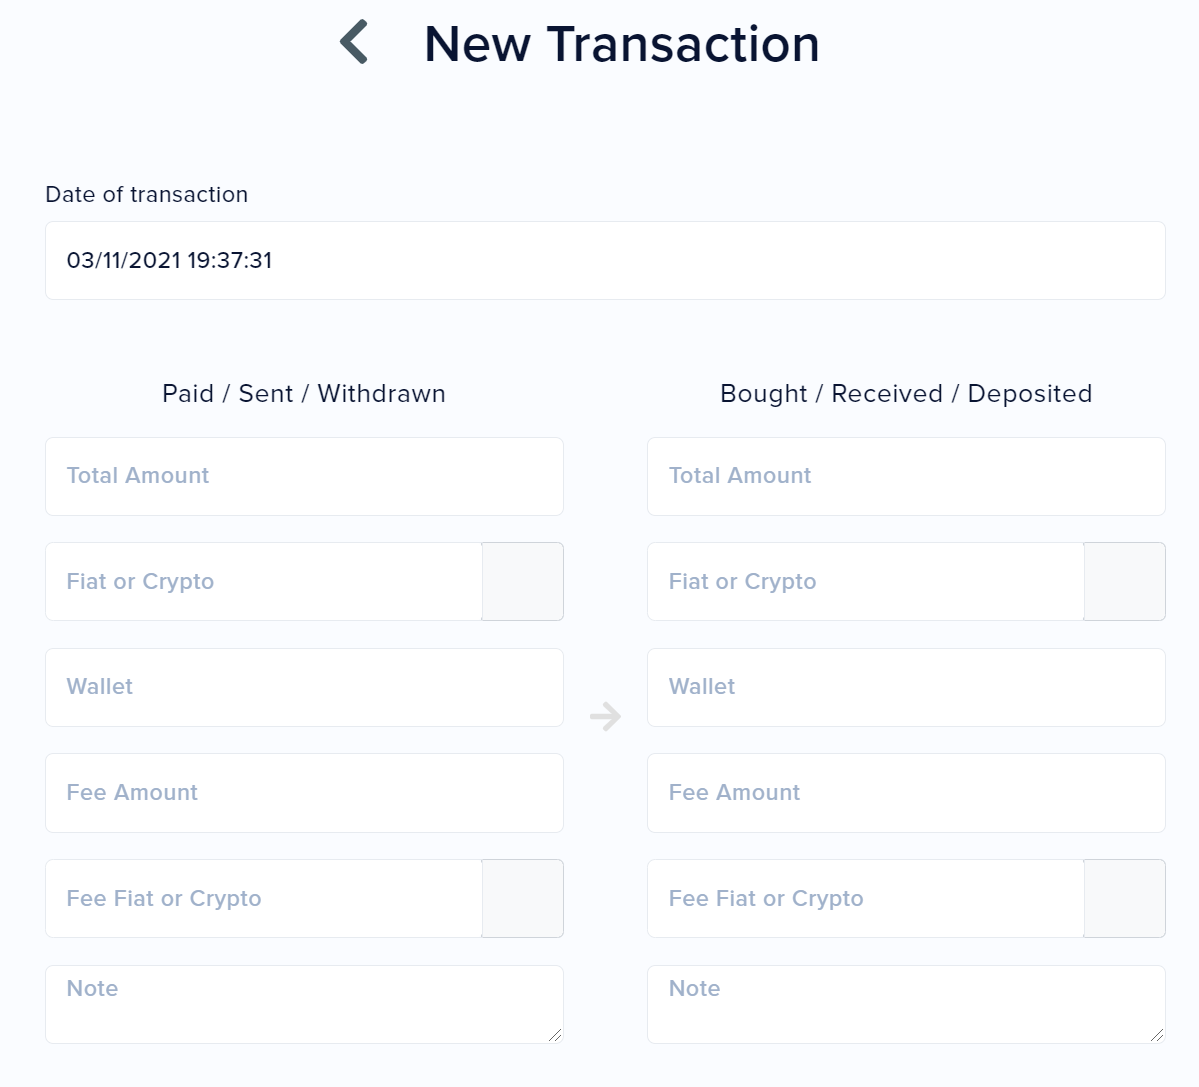Click the Note box in the Bought column

click(906, 1004)
